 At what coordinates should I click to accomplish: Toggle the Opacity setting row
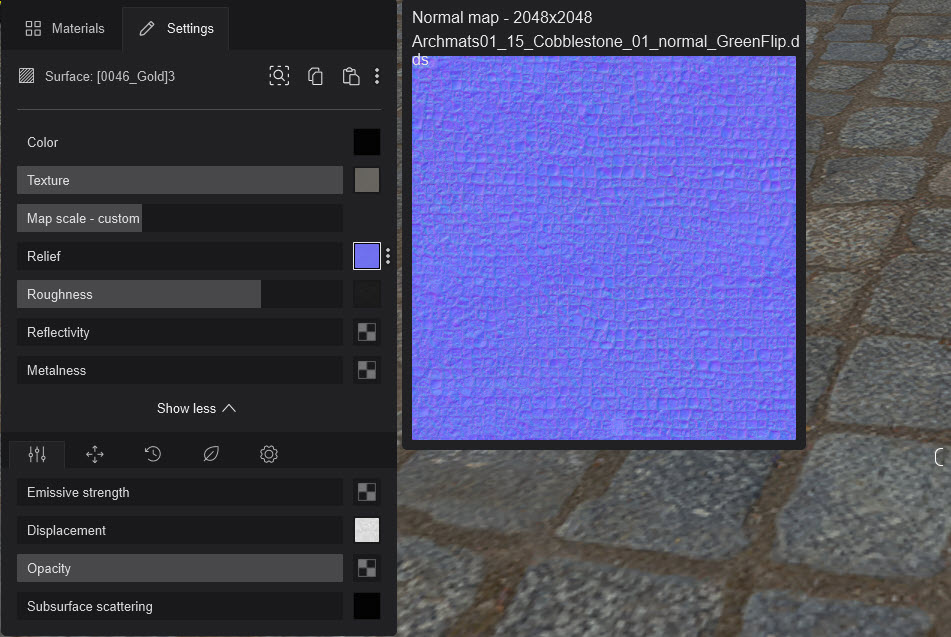[180, 568]
